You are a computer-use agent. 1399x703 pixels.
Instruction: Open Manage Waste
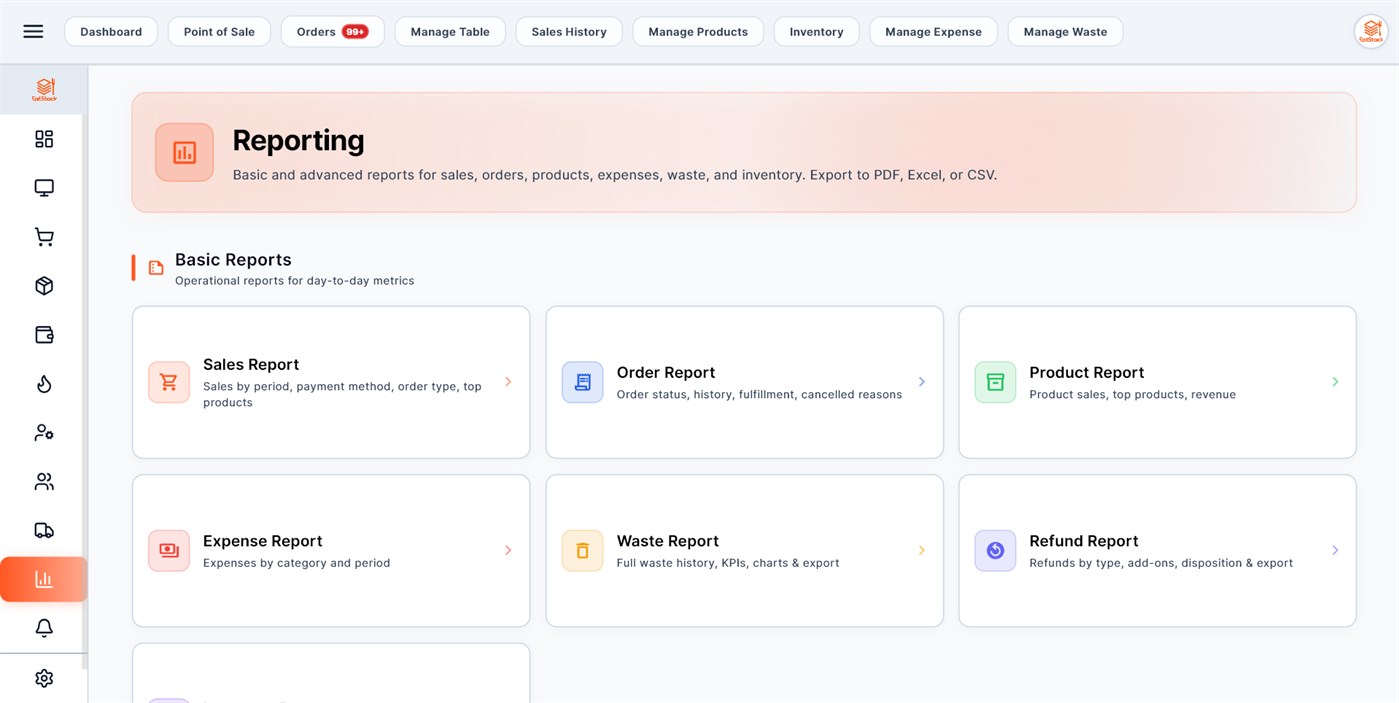pos(1065,31)
